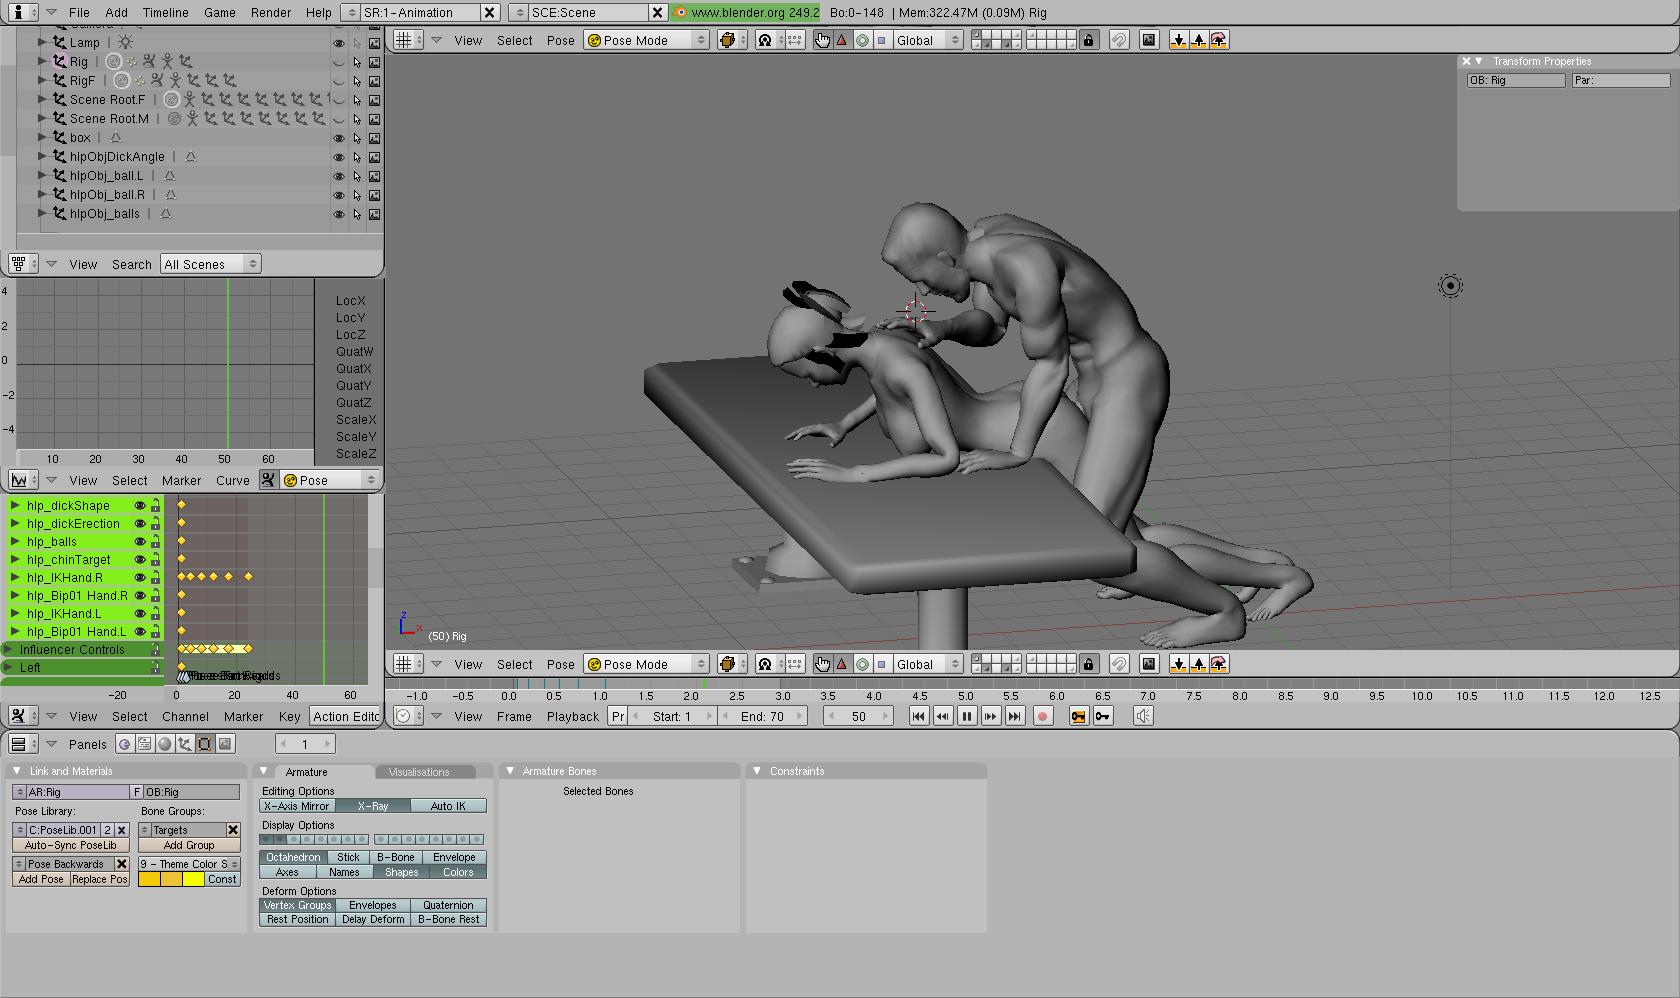Expand the Scene Root.F tree item
Viewport: 1680px width, 998px height.
42,99
